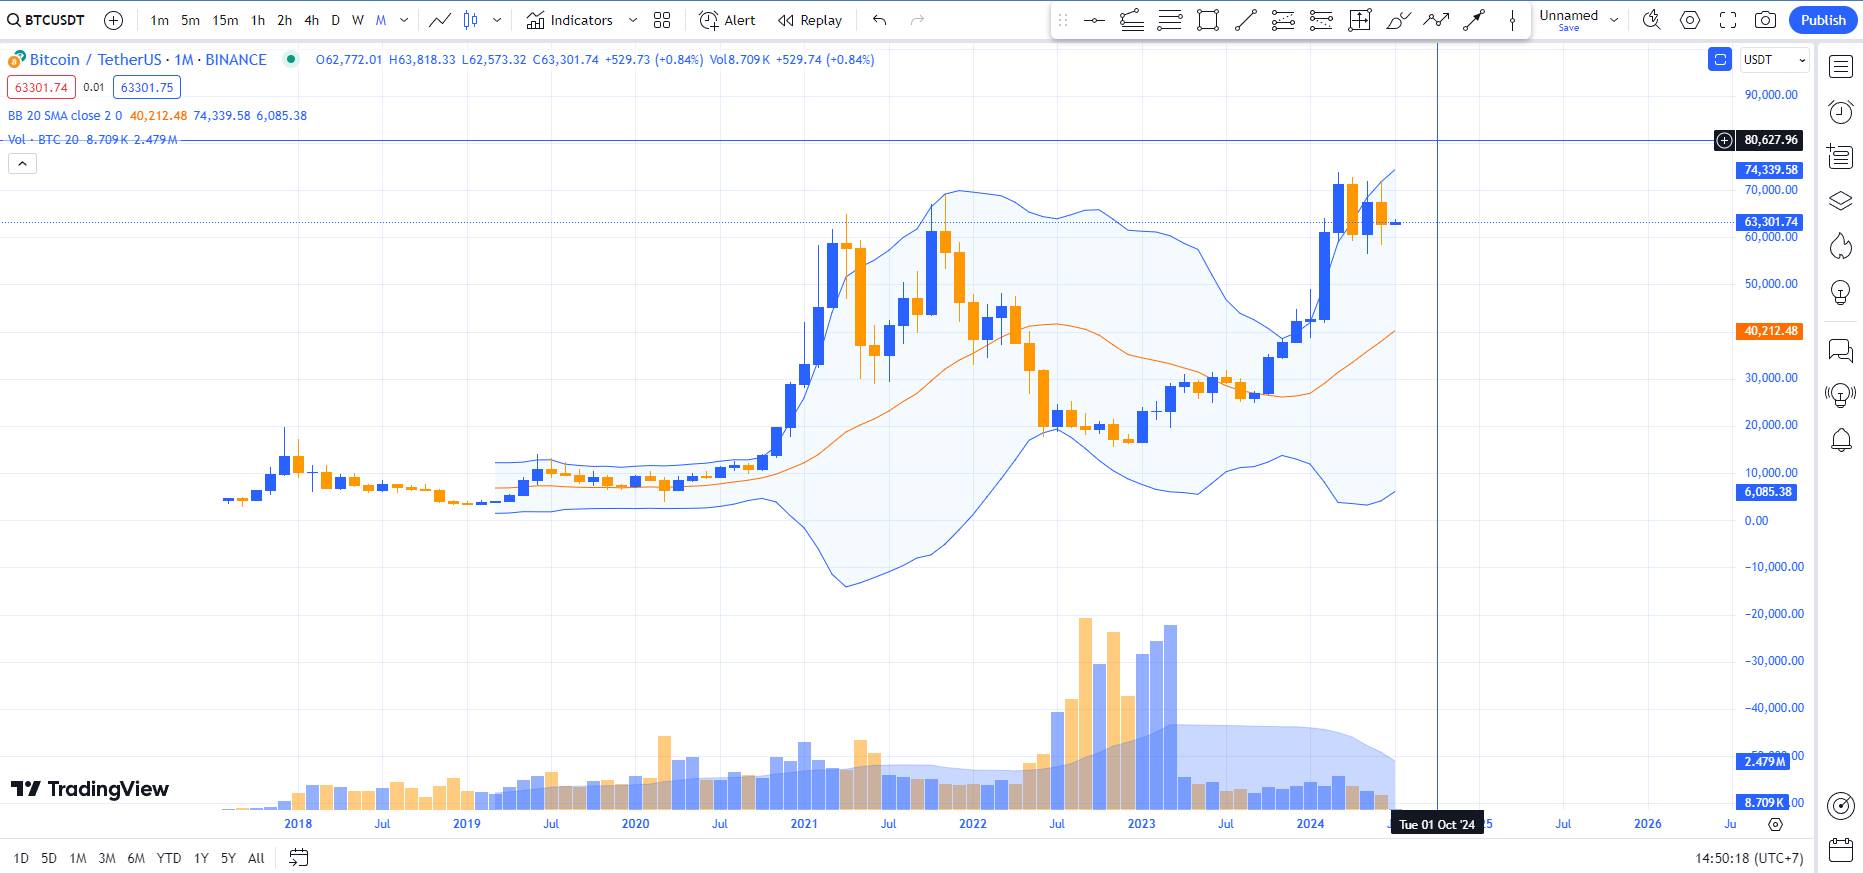Select the regression trend drawing tool
The image size is (1863, 873).
point(1132,20)
